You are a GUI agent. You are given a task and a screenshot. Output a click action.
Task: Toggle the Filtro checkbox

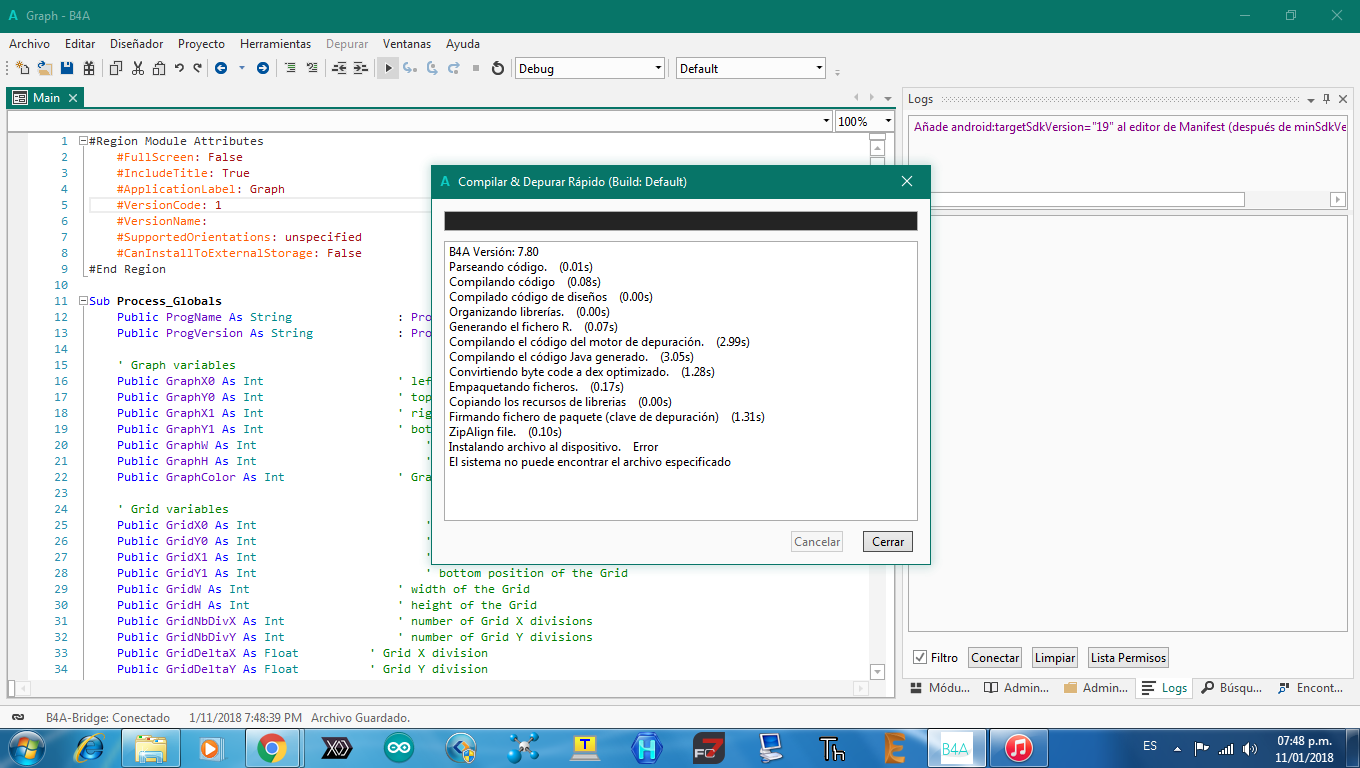[920, 658]
